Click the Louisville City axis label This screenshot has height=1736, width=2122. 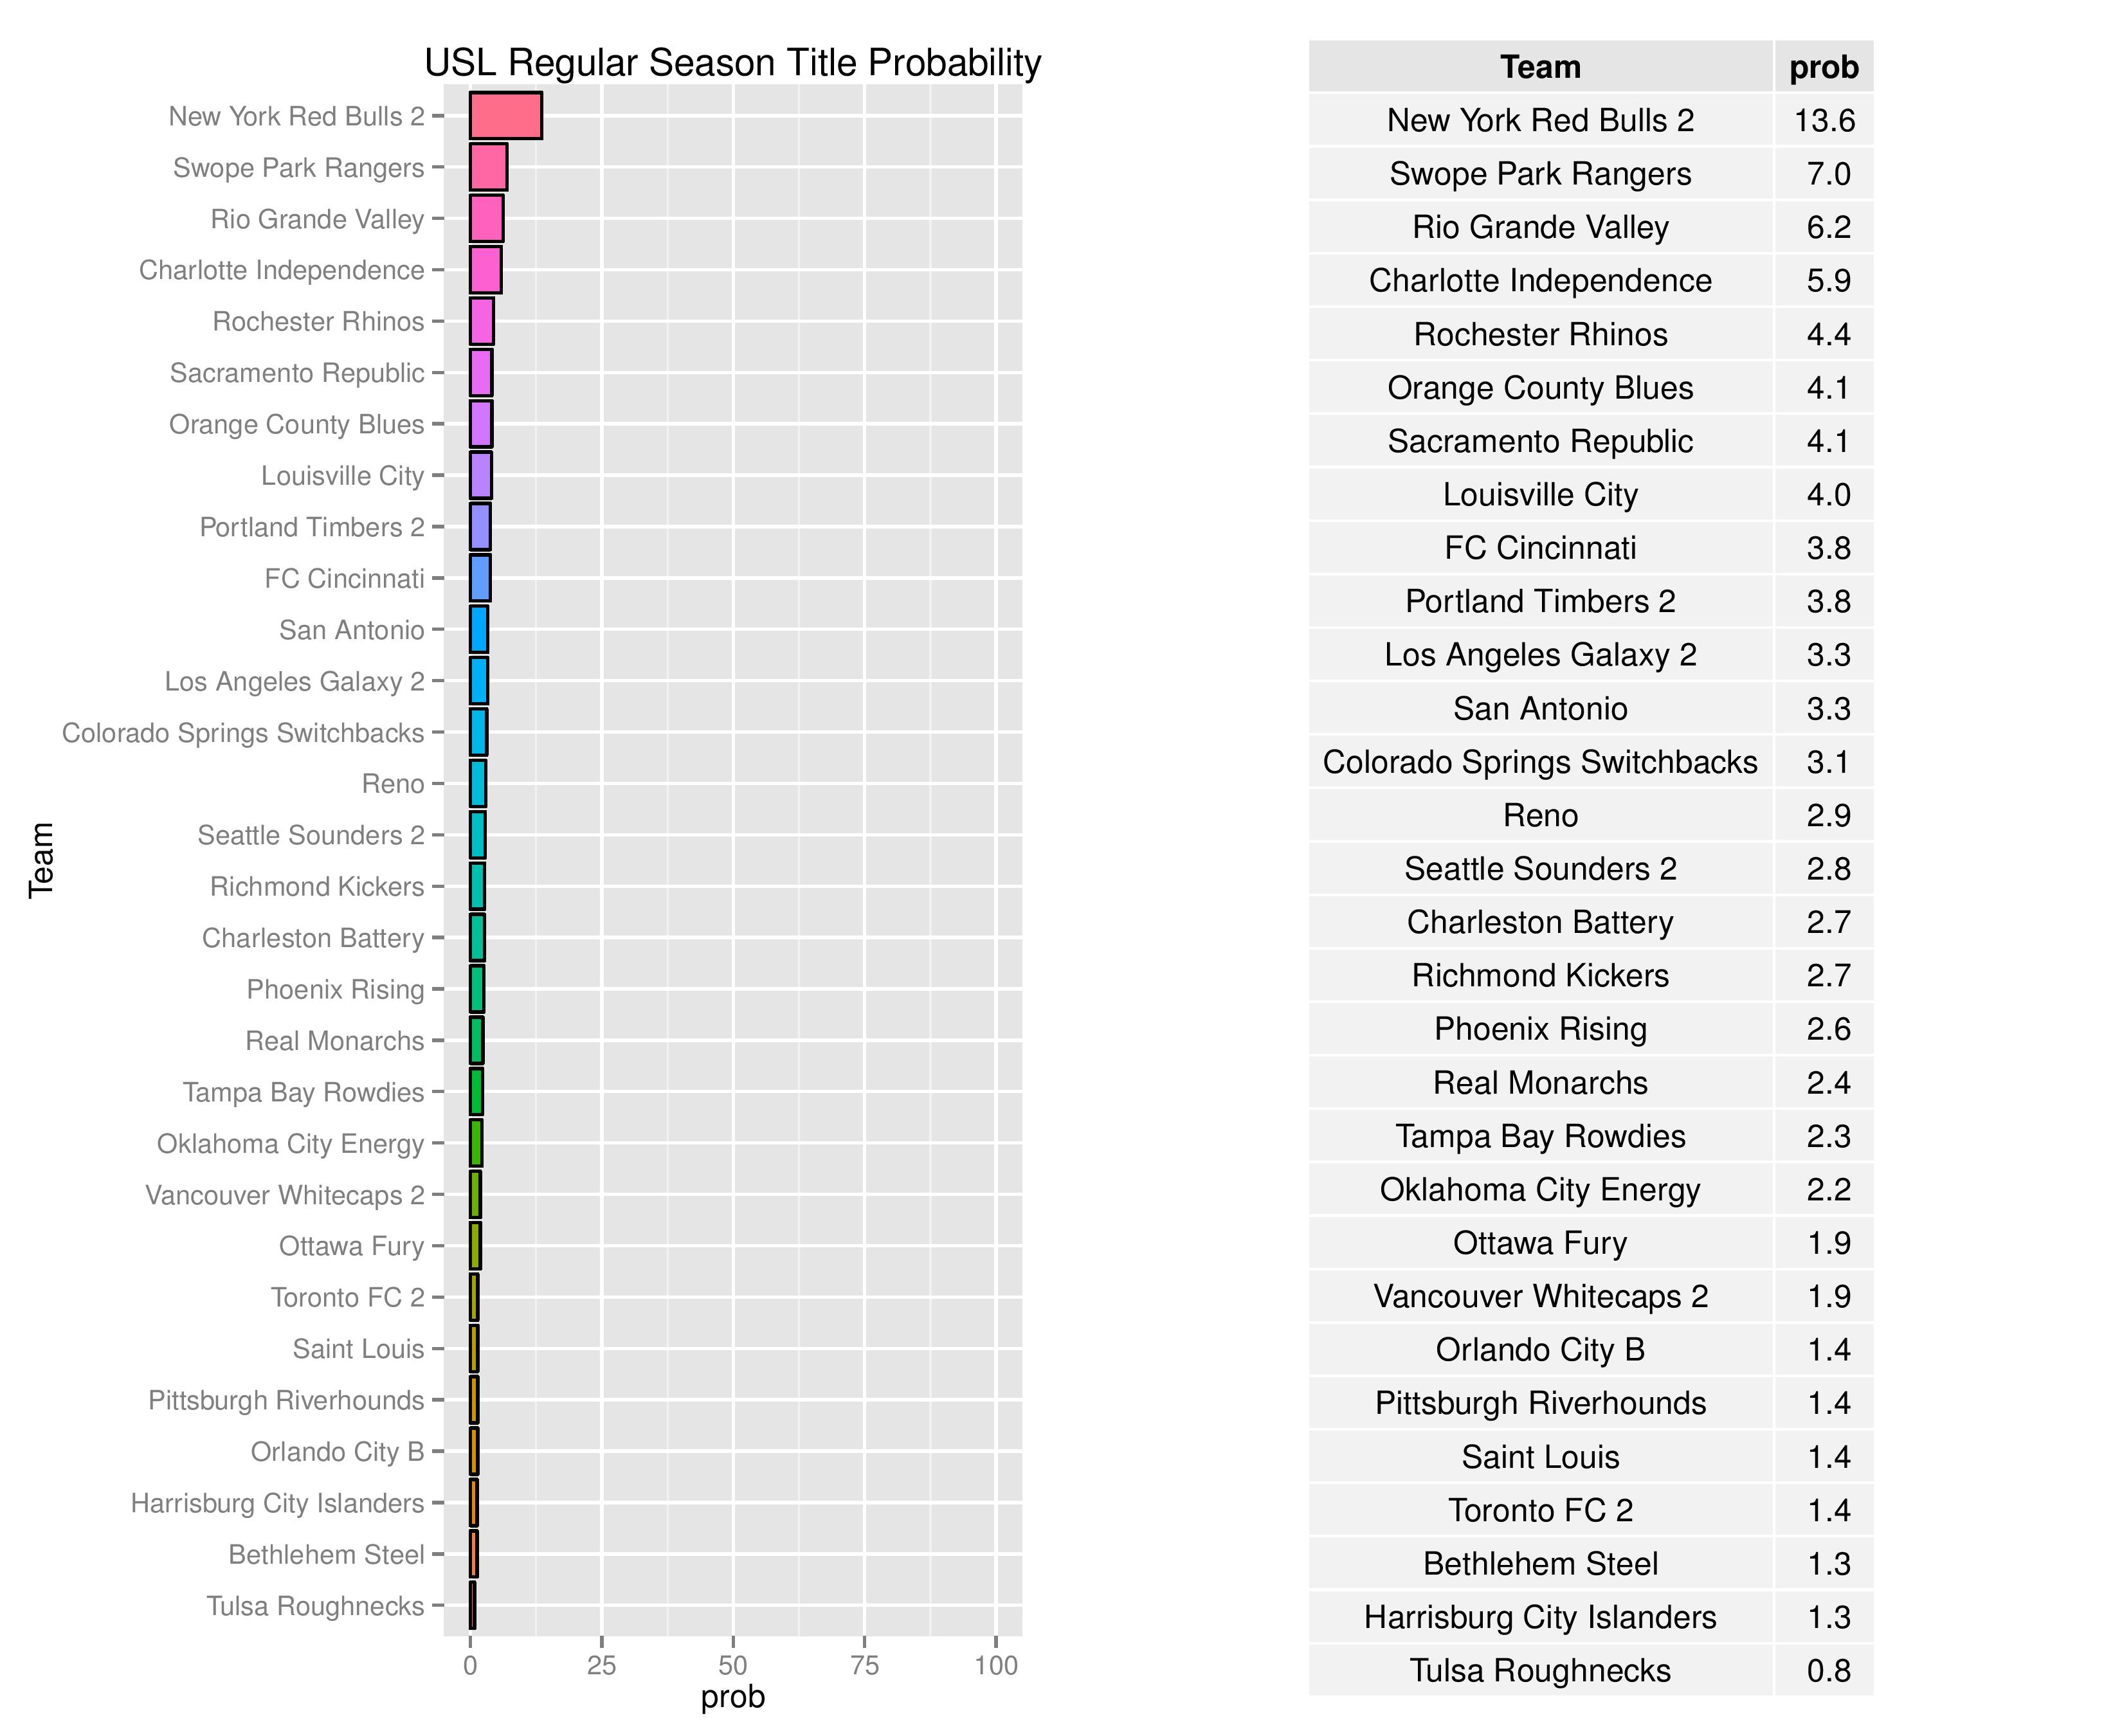coord(342,476)
